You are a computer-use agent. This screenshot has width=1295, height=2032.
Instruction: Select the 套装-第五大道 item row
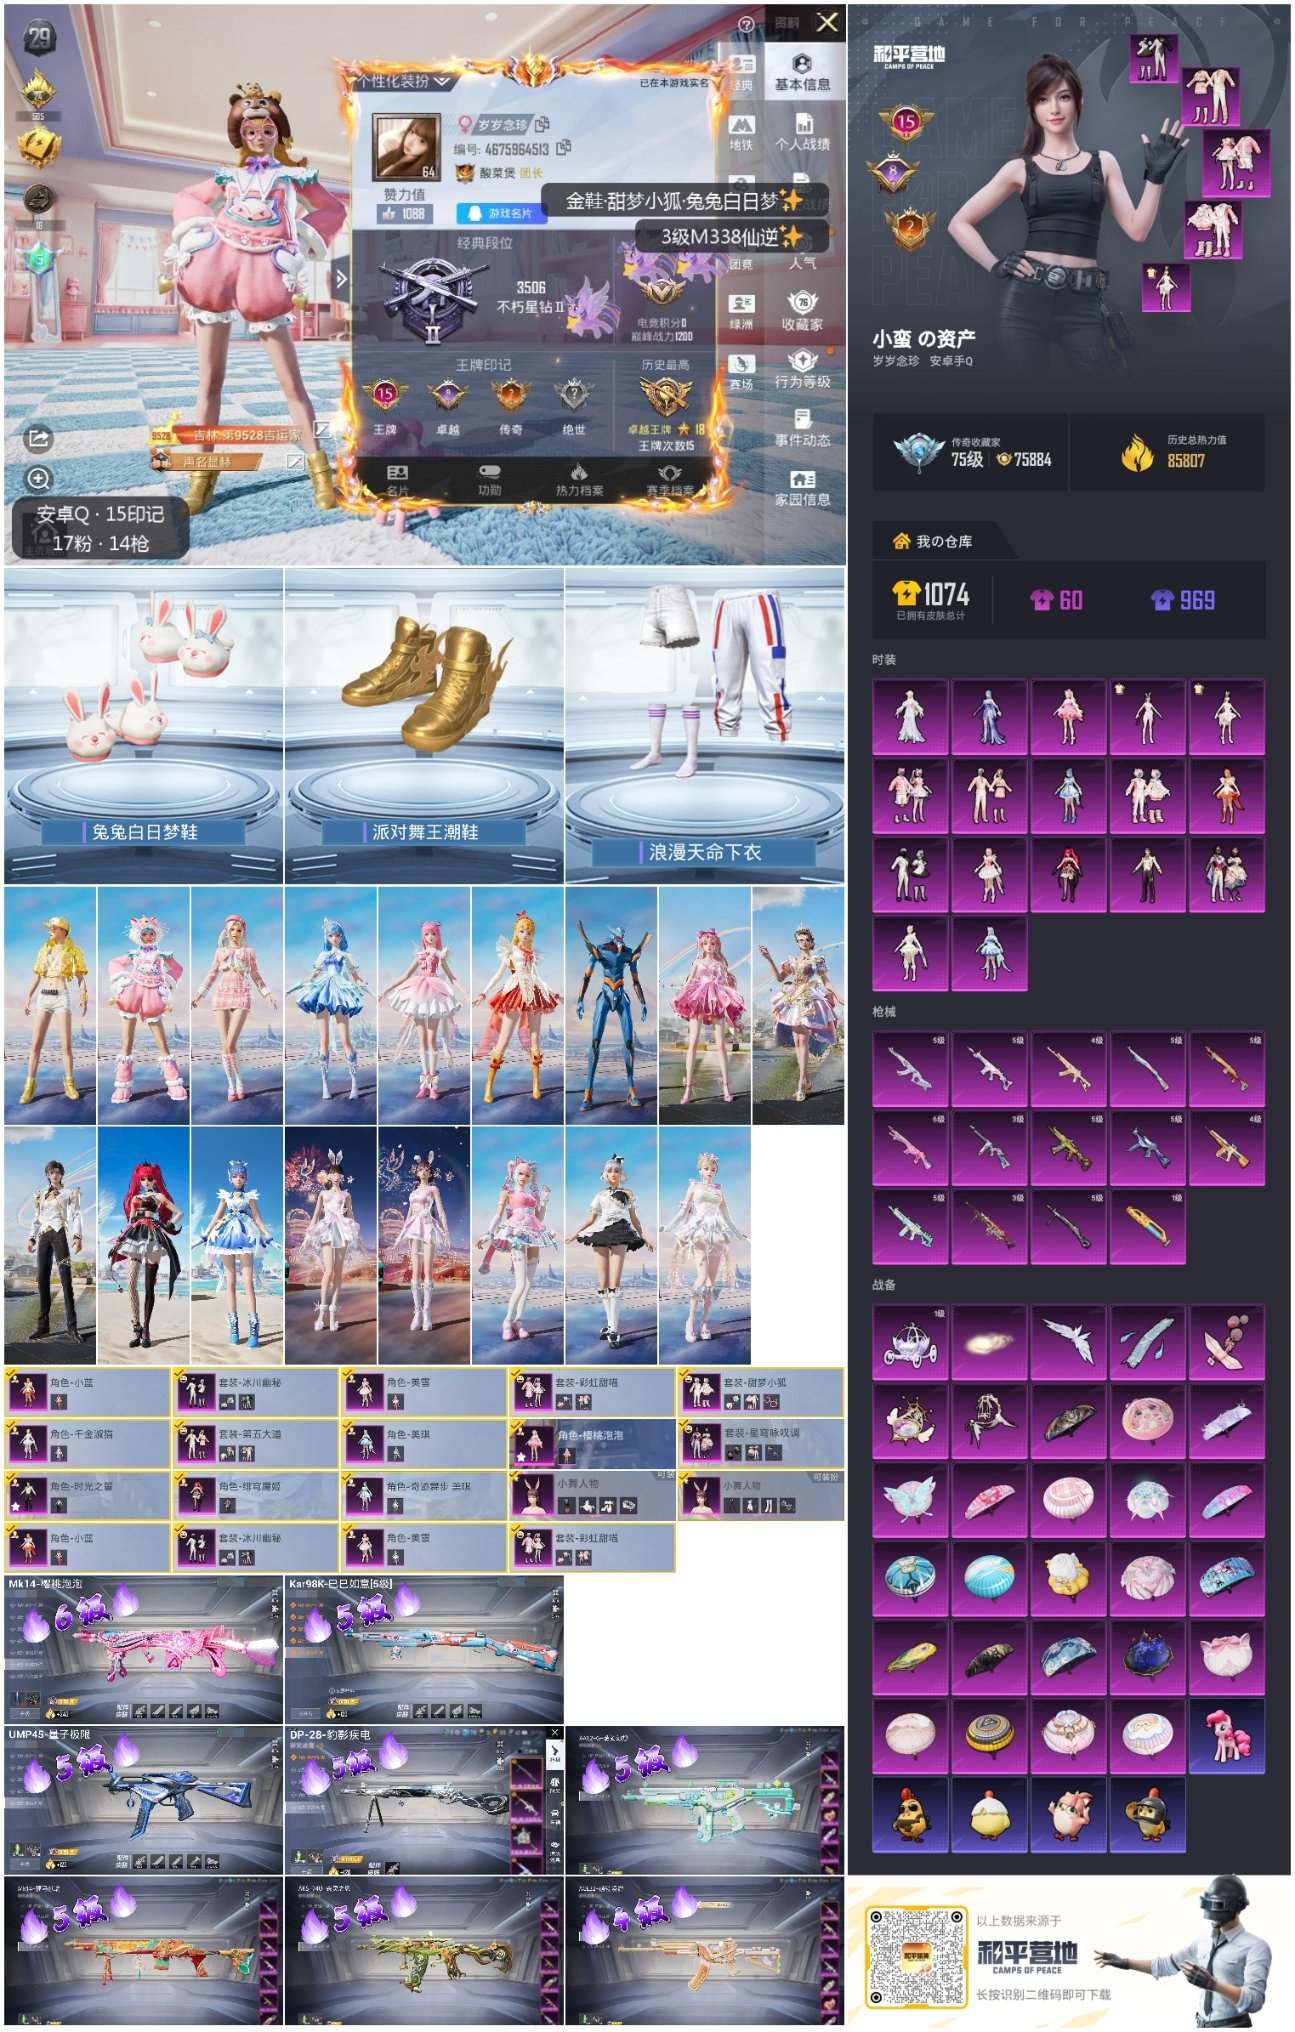click(255, 1443)
